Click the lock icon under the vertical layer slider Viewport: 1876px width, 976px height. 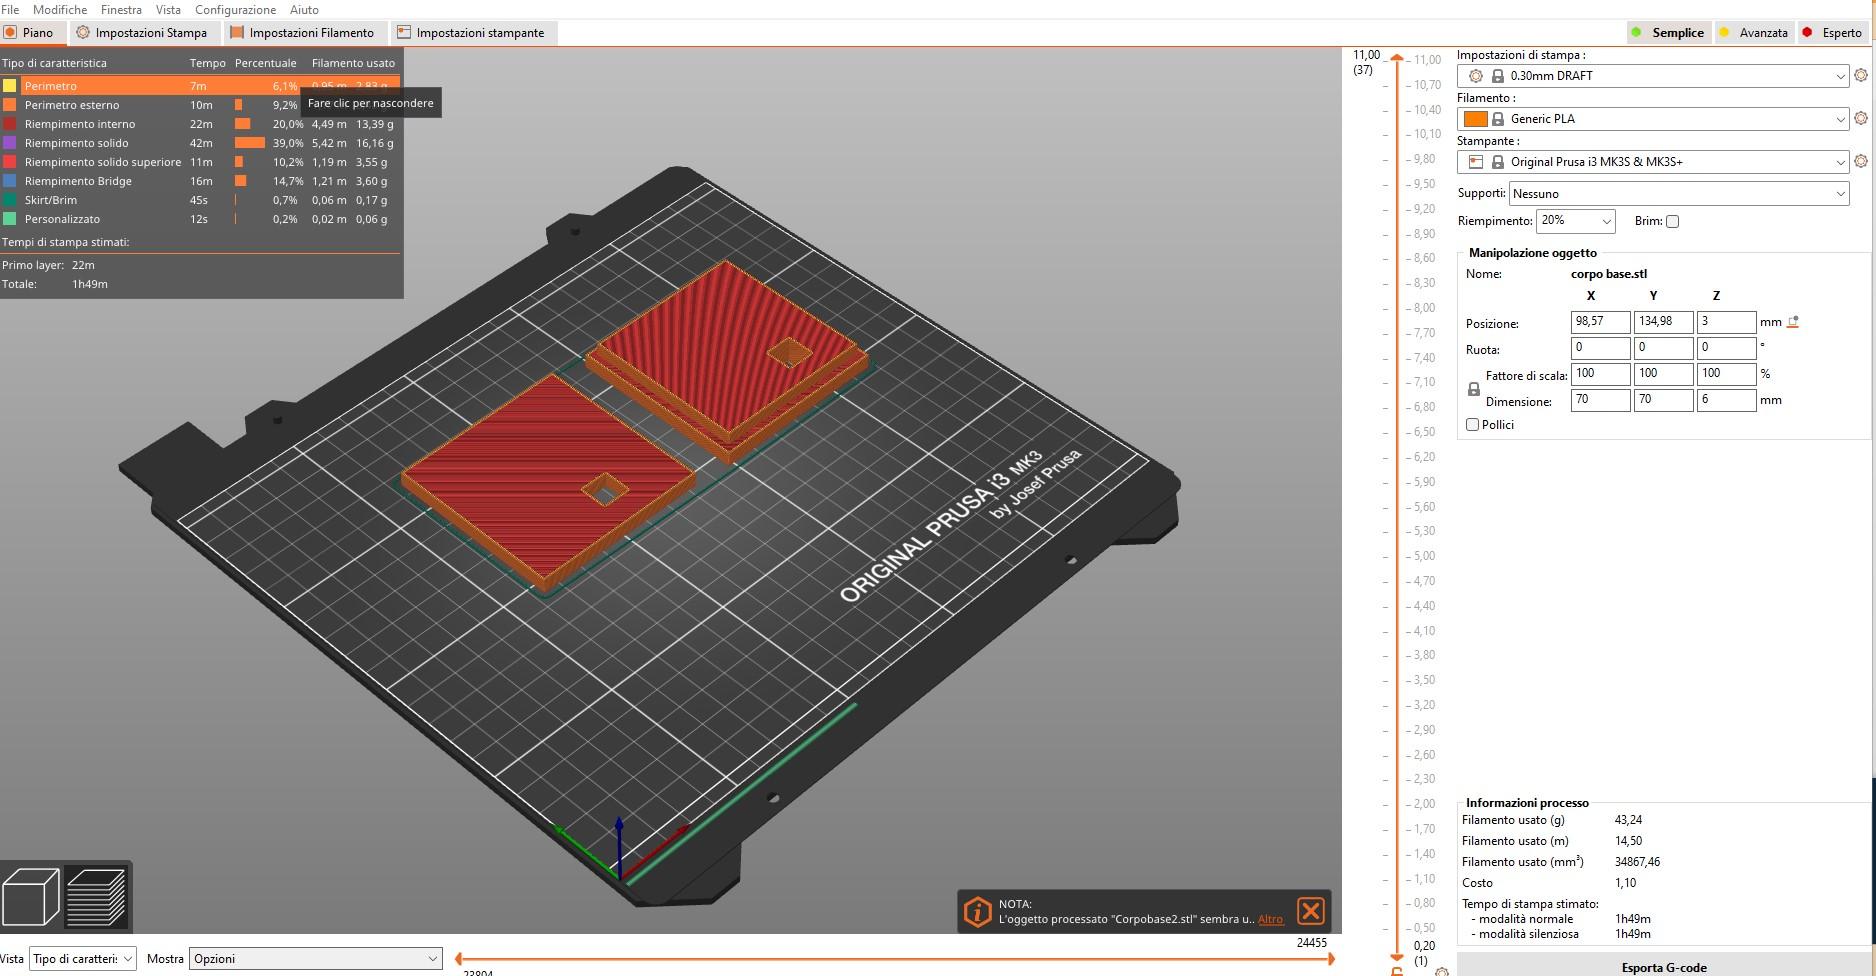(x=1397, y=971)
